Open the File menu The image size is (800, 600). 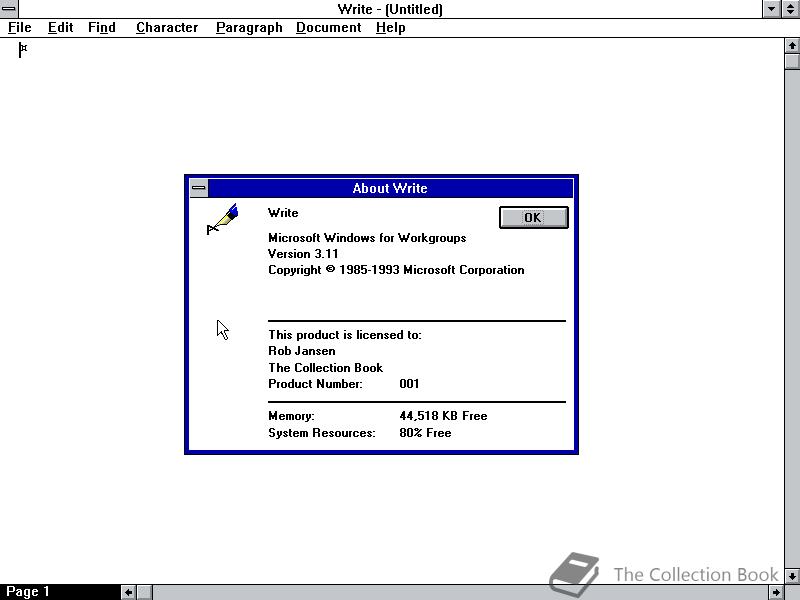[x=20, y=28]
